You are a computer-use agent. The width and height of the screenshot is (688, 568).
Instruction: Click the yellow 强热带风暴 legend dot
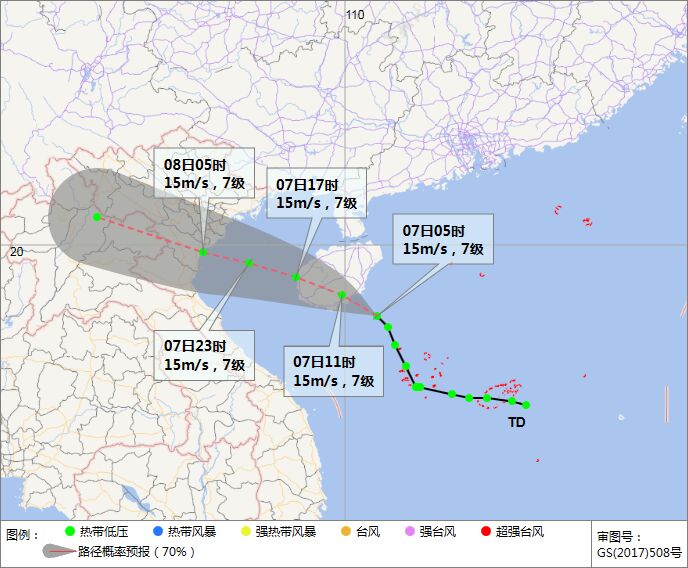pyautogui.click(x=245, y=532)
